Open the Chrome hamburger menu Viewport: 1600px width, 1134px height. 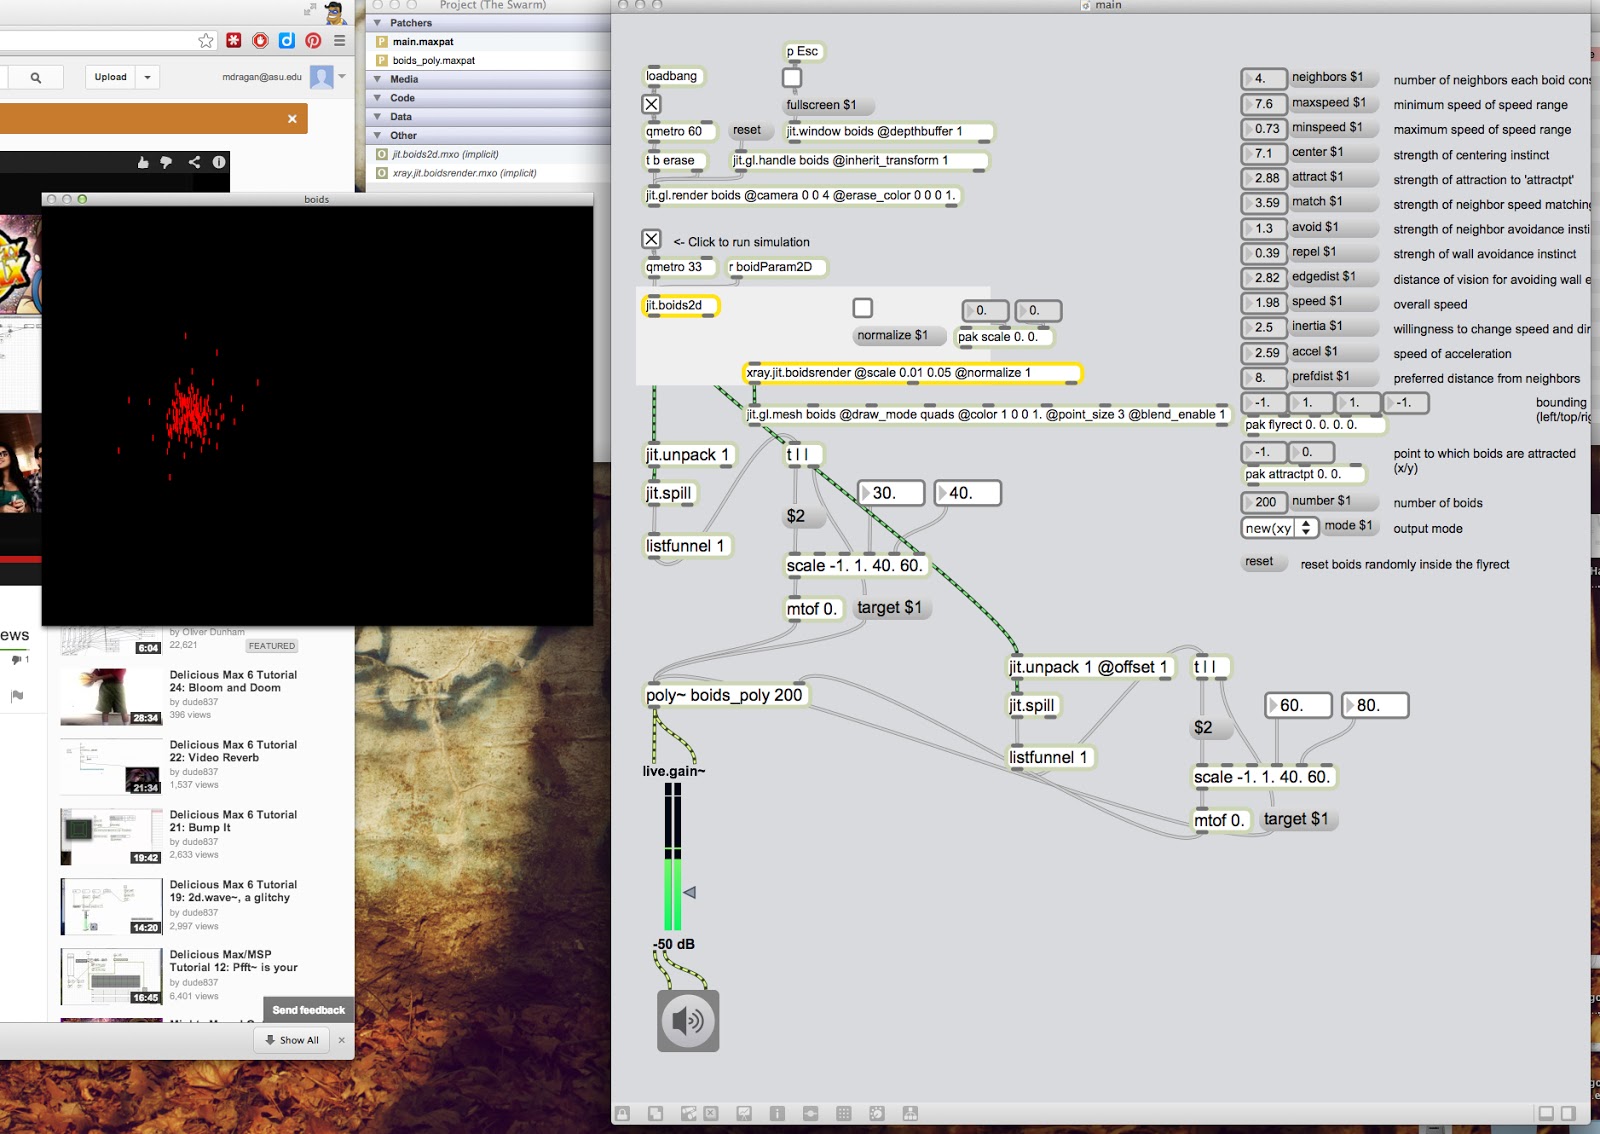pos(339,41)
